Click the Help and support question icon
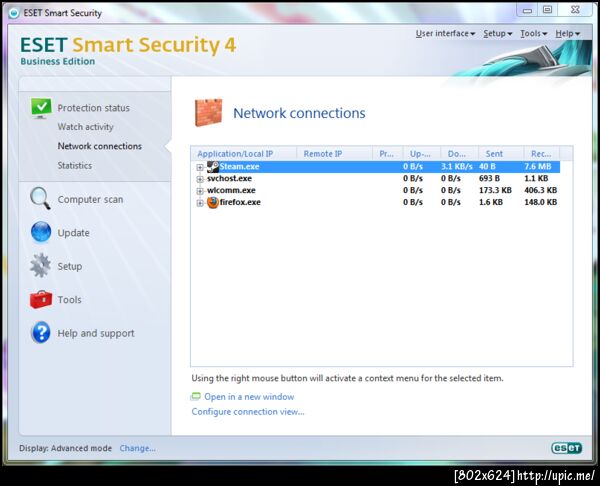This screenshot has height=486, width=600. [41, 332]
